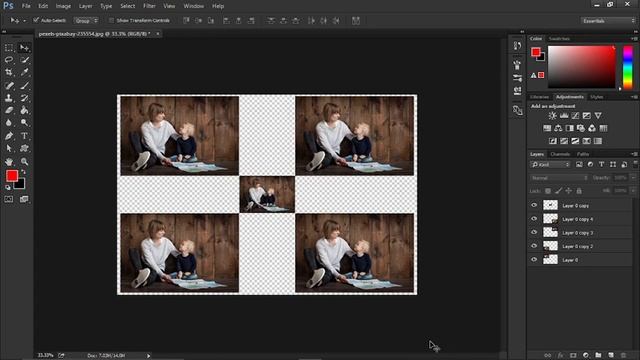This screenshot has height=360, width=640.
Task: Select the Clone Stamp tool
Action: coord(9,98)
